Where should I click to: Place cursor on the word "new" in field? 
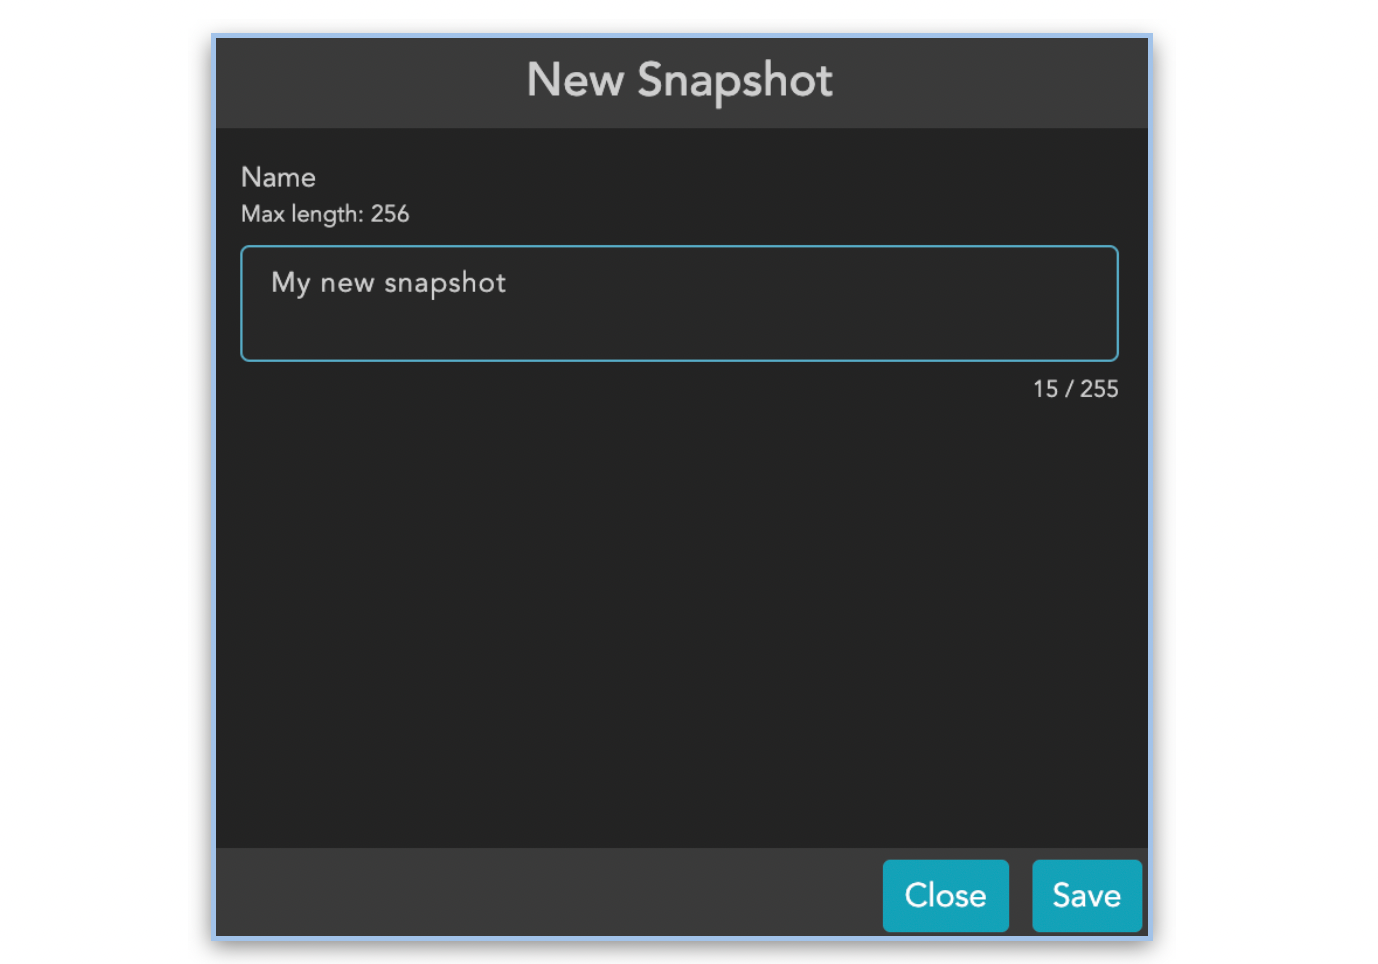tap(347, 284)
